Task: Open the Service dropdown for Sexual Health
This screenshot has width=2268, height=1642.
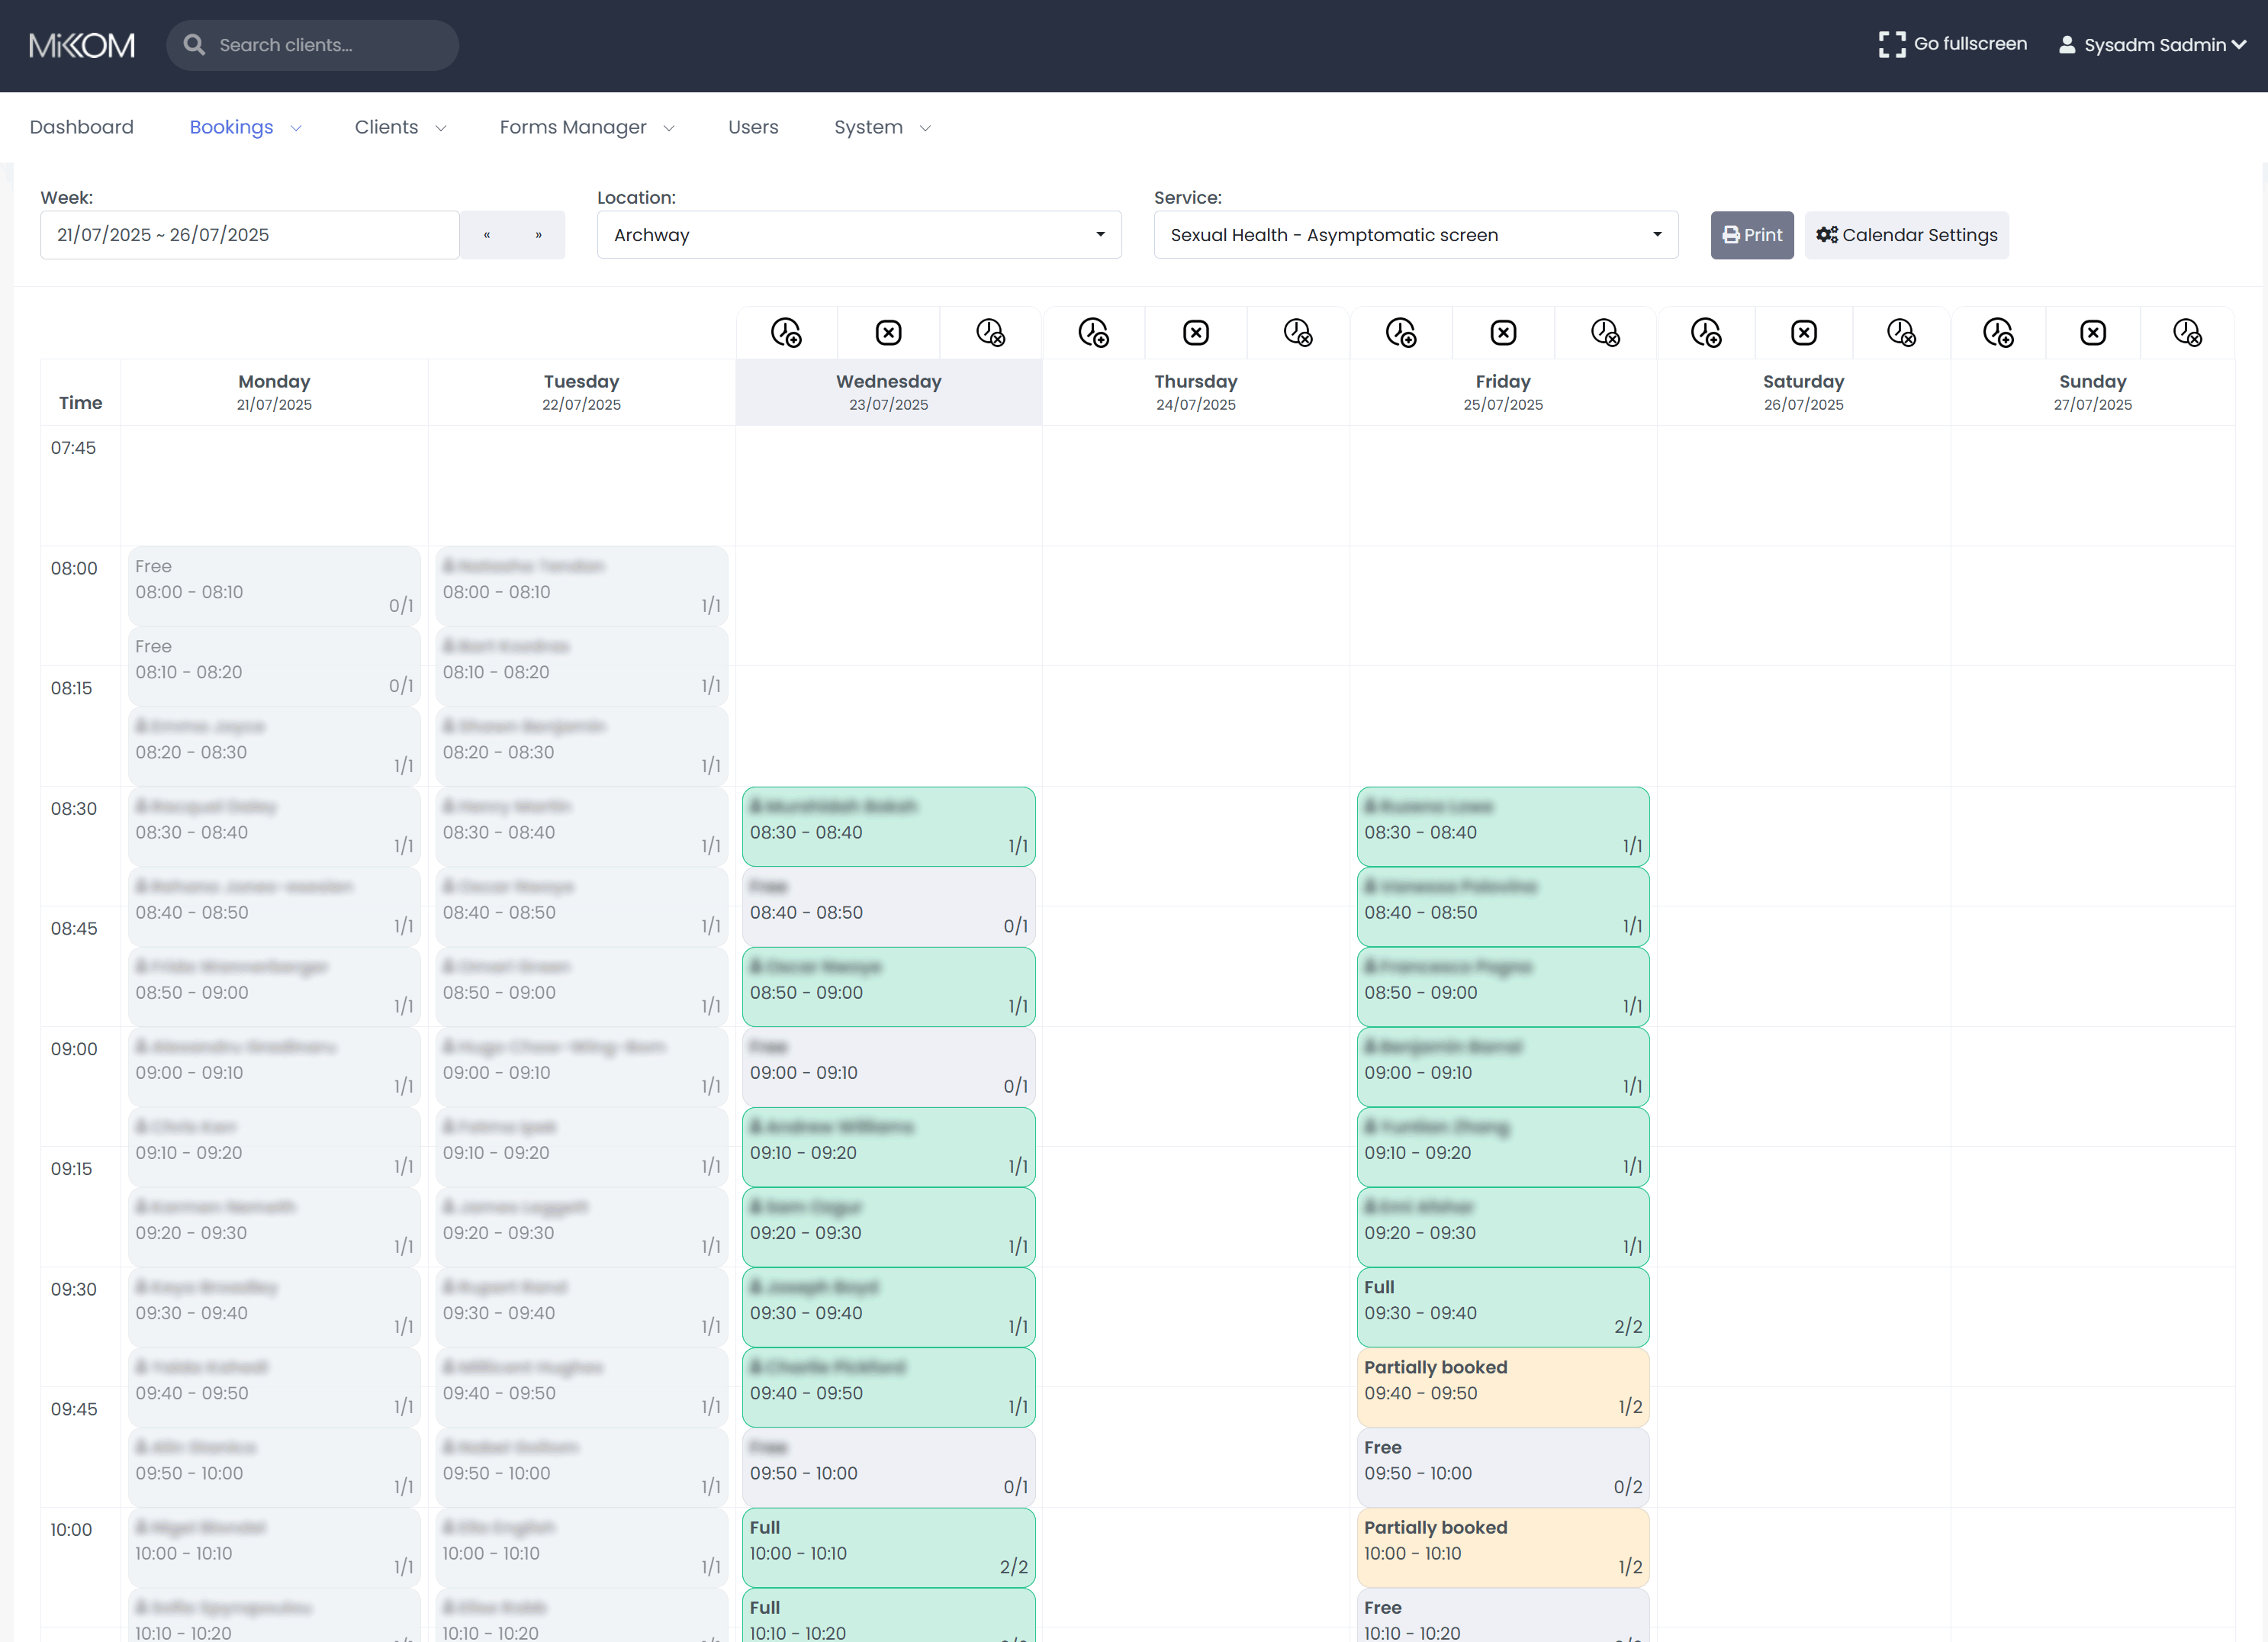Action: [x=1415, y=235]
